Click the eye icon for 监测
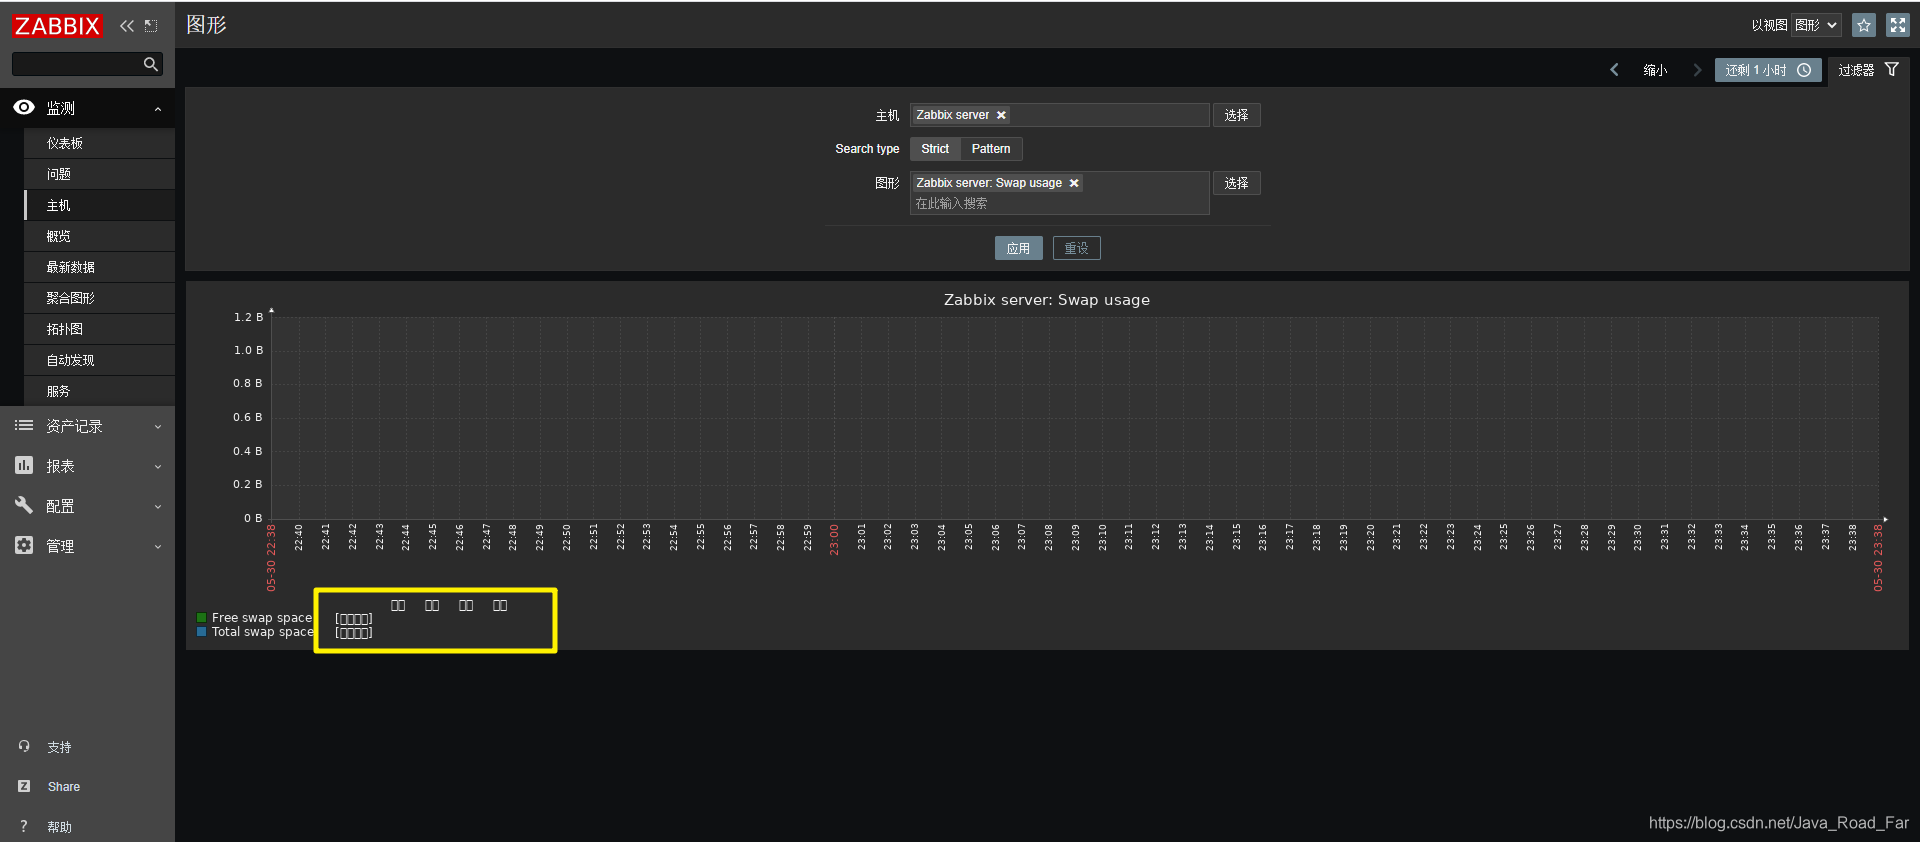Image resolution: width=1920 pixels, height=842 pixels. click(24, 107)
